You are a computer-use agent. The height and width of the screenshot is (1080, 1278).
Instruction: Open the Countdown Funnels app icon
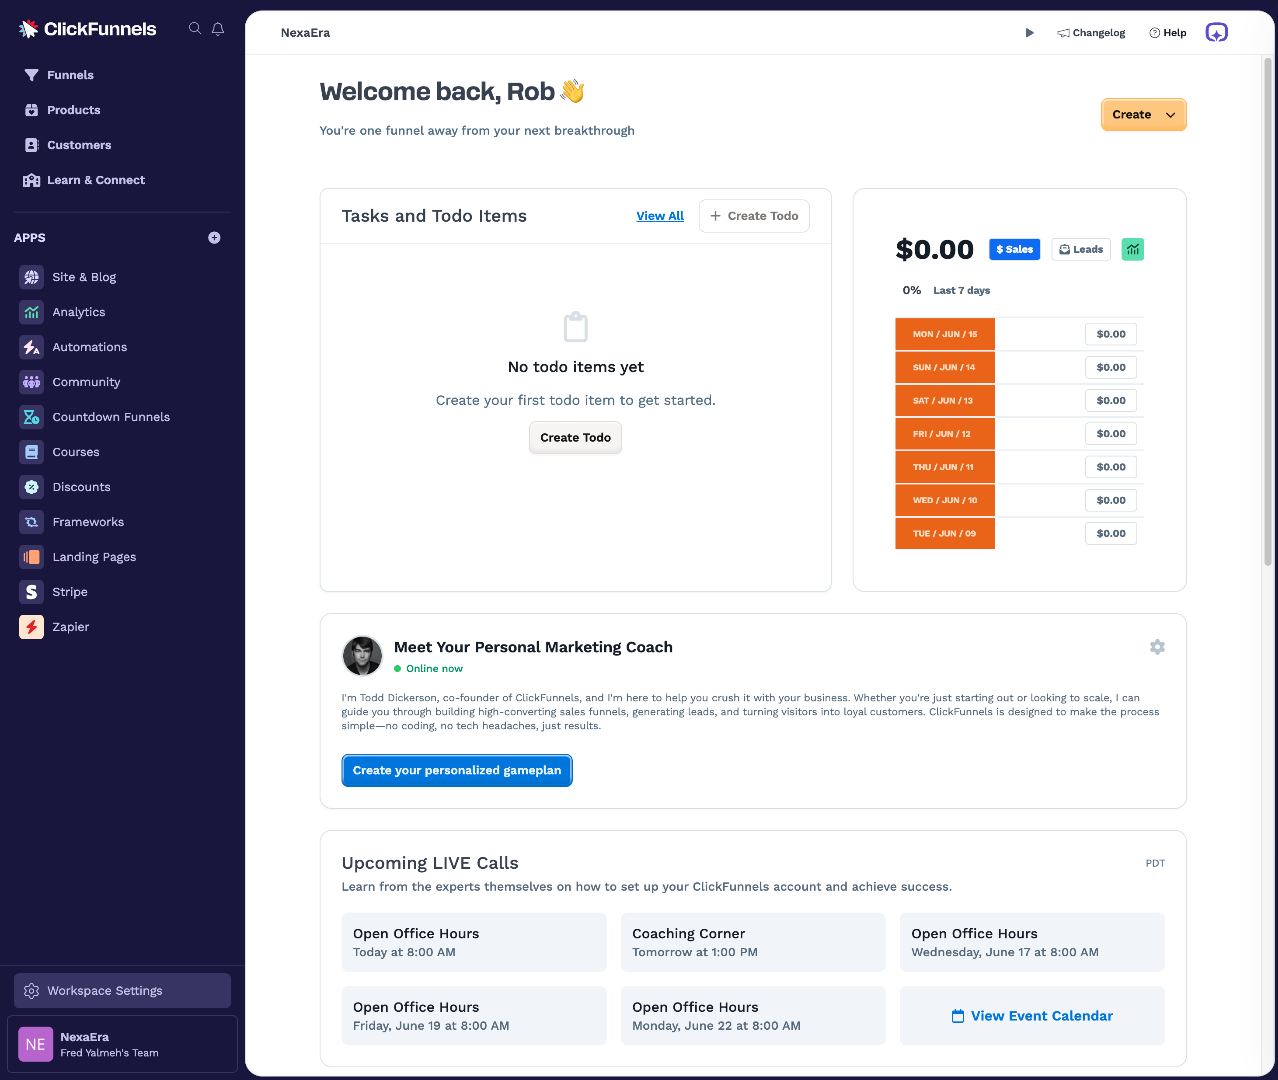32,417
